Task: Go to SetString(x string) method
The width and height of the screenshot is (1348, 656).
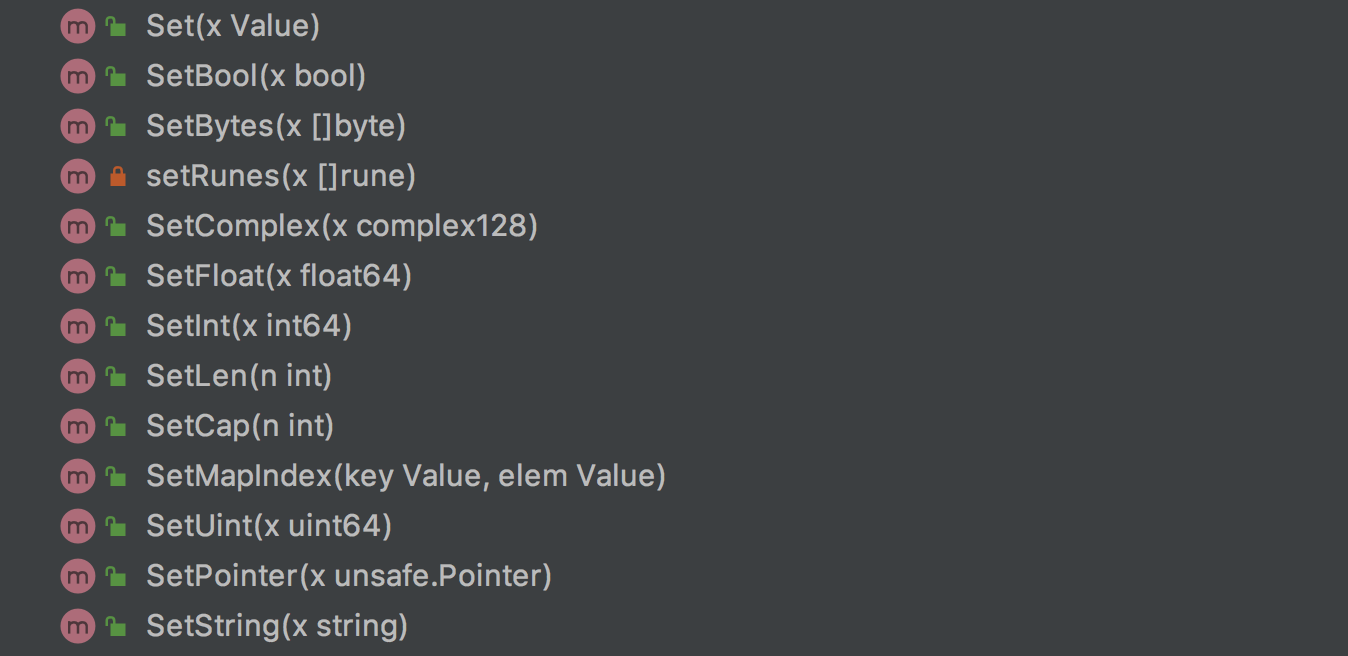Action: pyautogui.click(x=277, y=627)
